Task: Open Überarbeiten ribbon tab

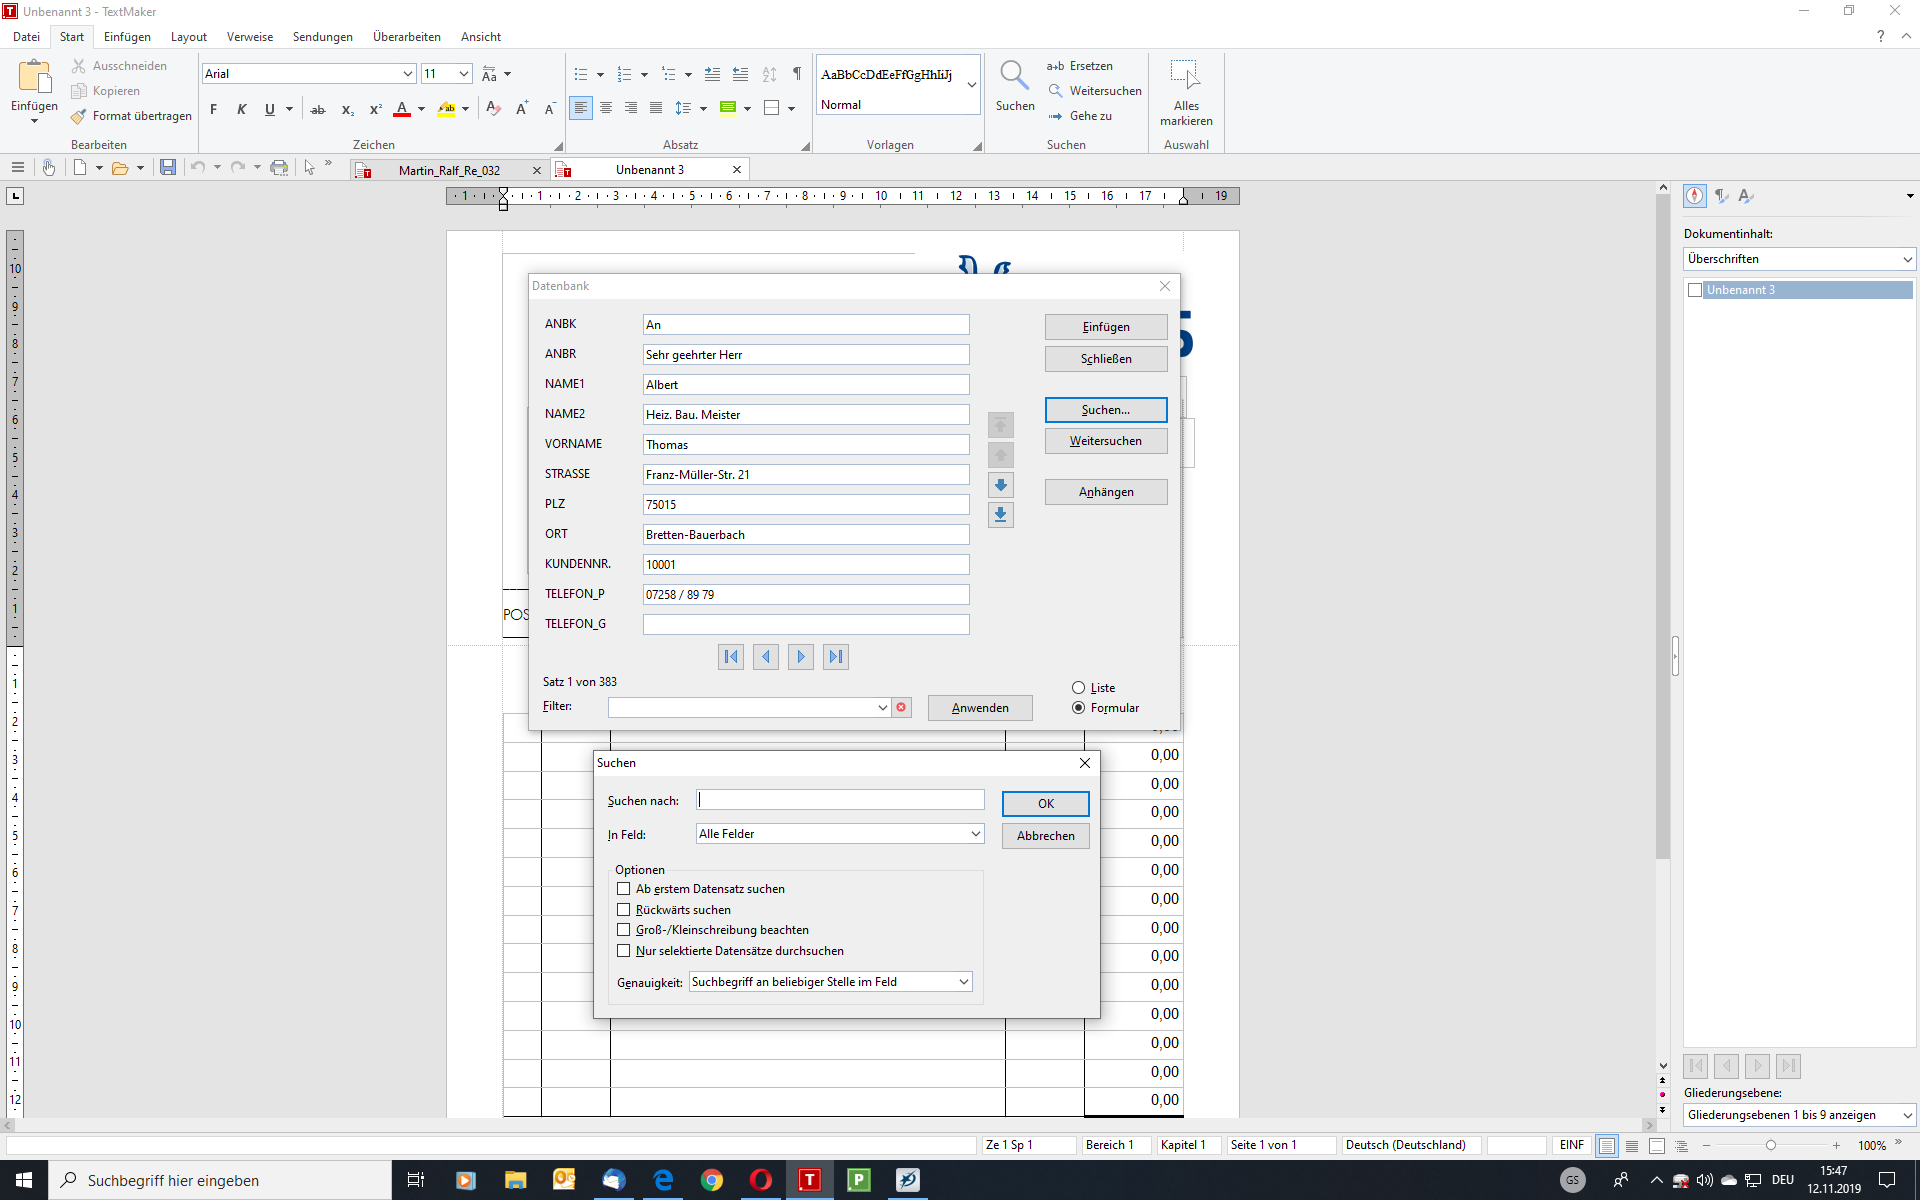Action: point(406,37)
